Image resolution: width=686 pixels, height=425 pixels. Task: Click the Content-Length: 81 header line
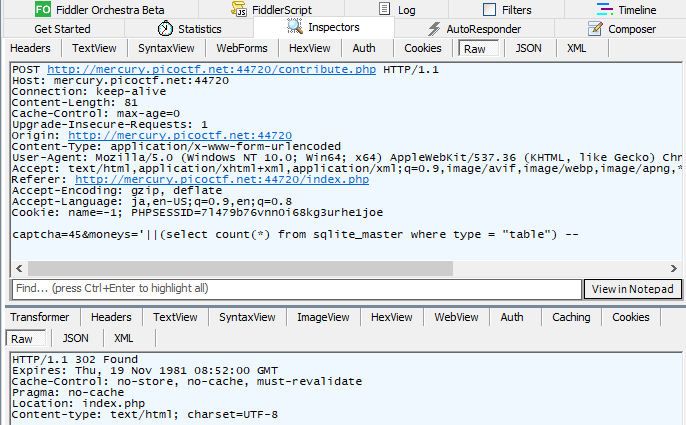(75, 103)
